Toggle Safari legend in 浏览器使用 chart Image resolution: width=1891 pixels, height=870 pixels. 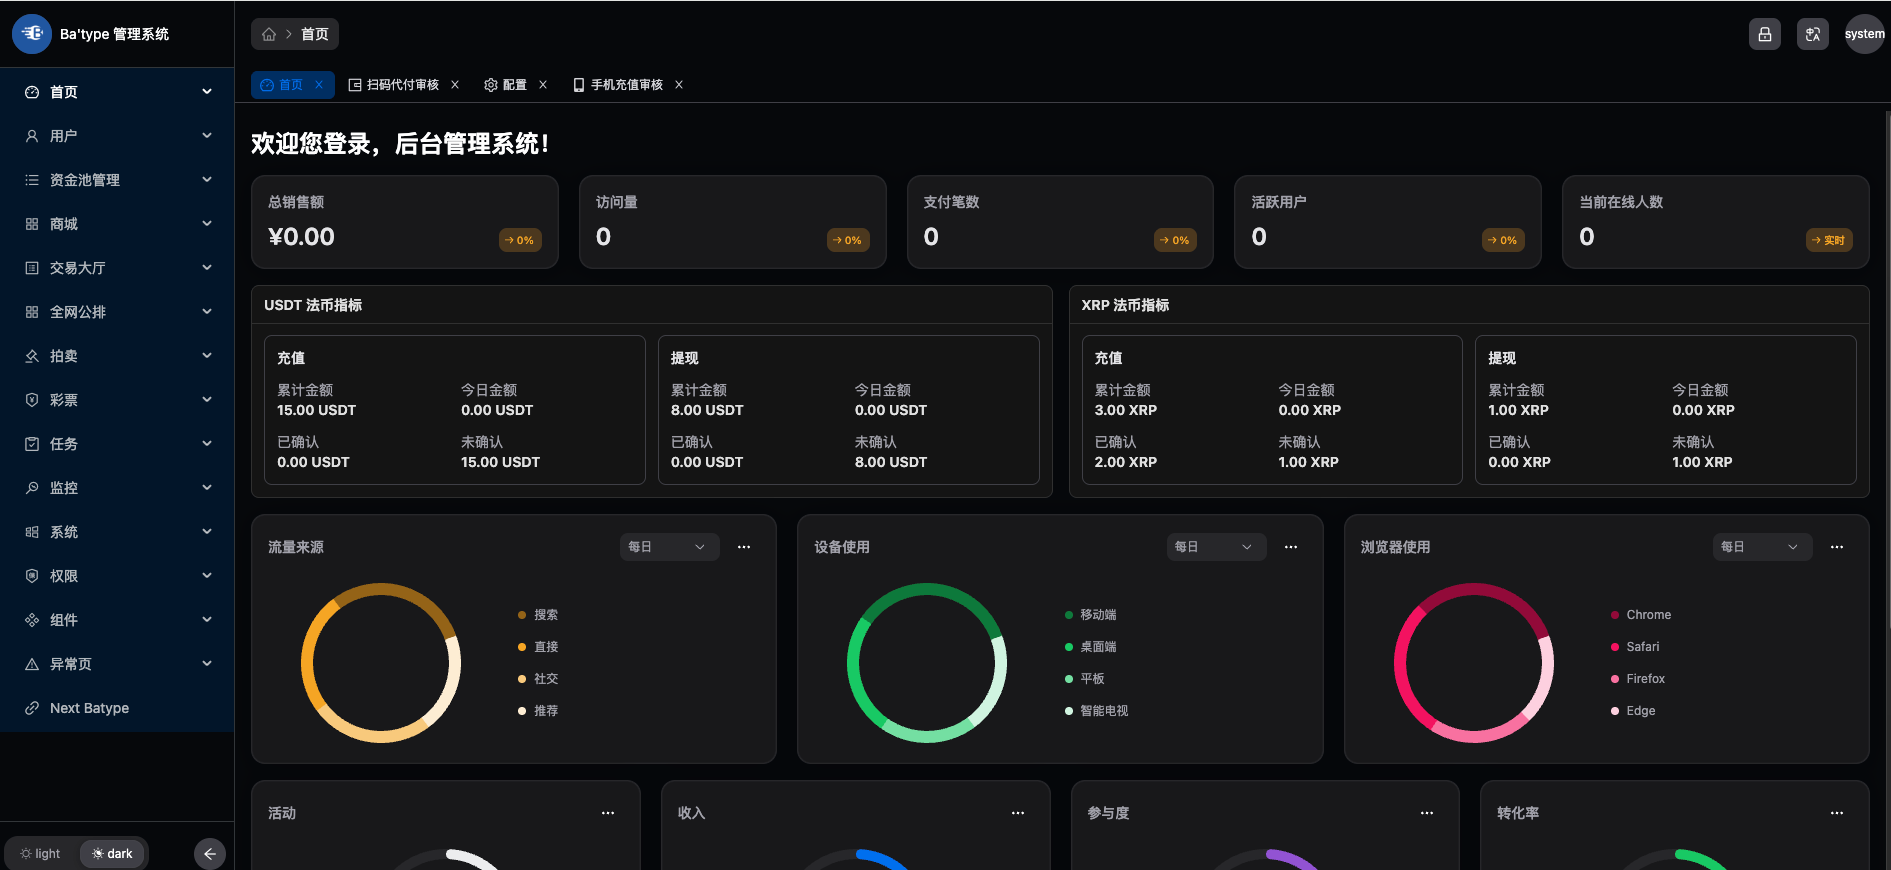[1635, 647]
